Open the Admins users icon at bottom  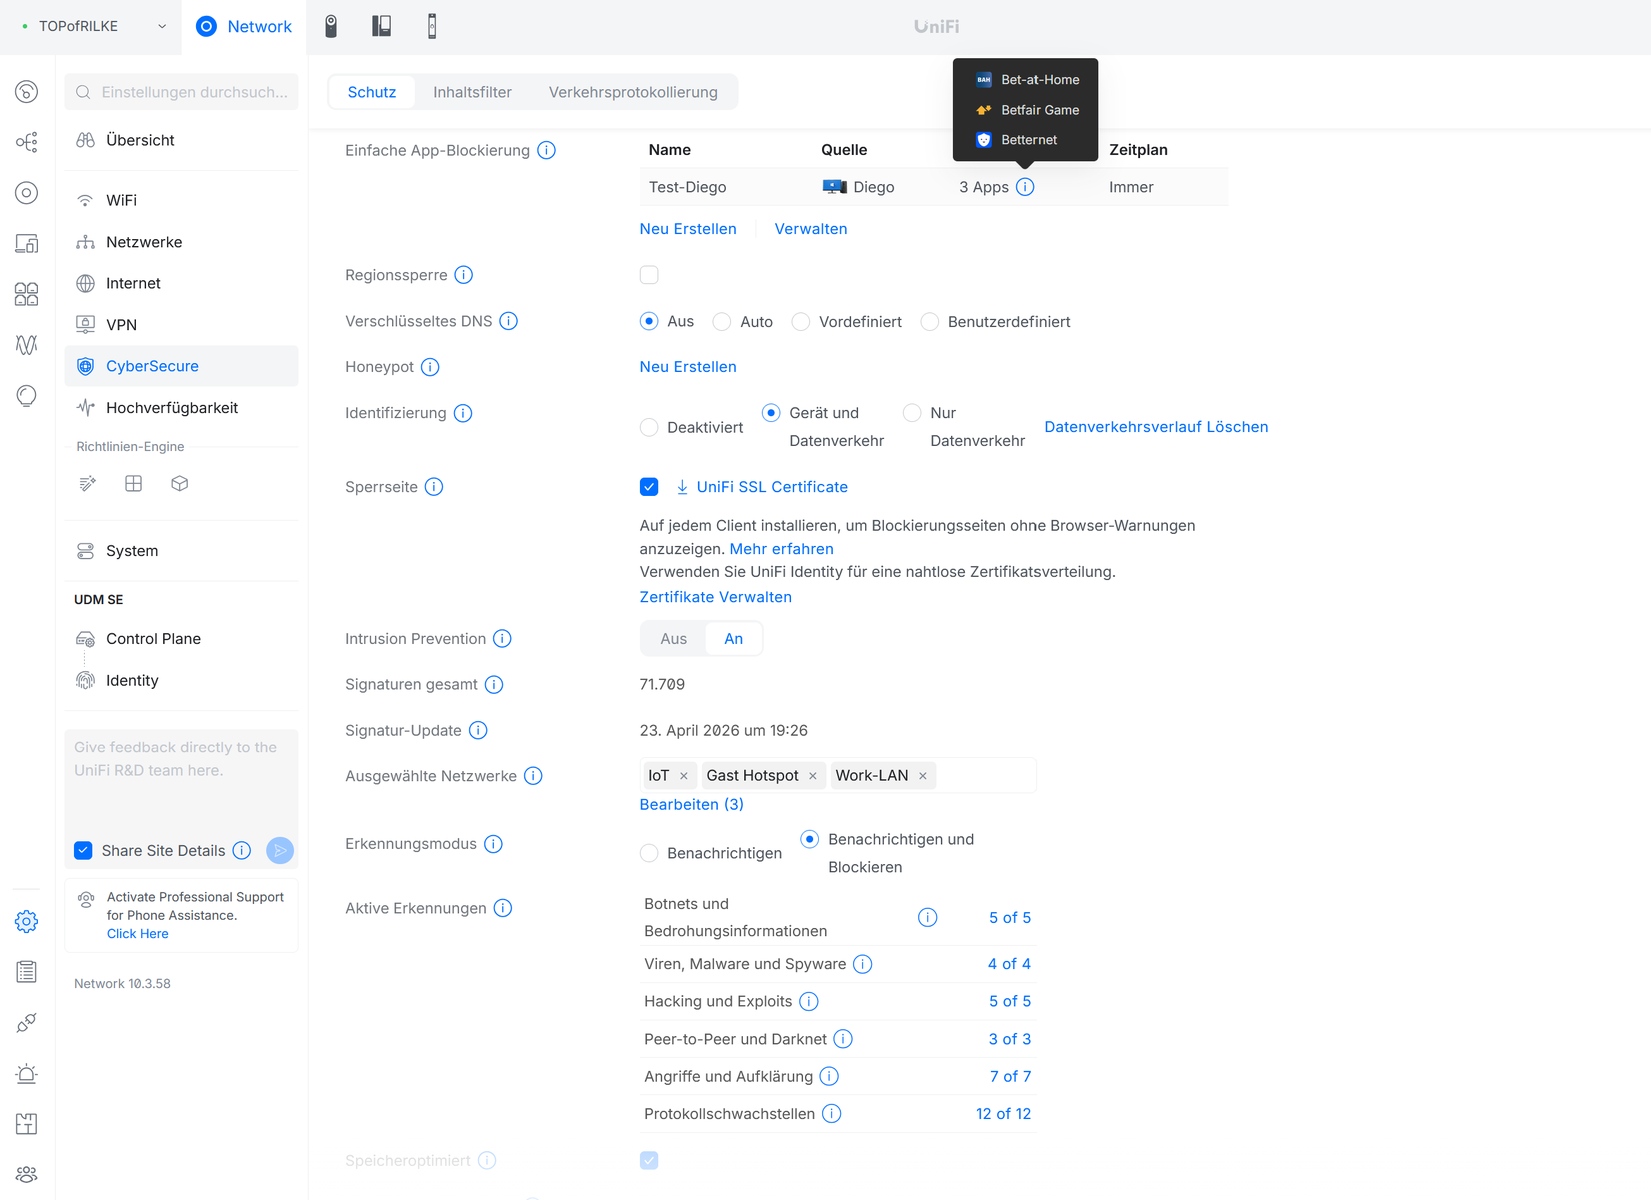click(27, 1174)
